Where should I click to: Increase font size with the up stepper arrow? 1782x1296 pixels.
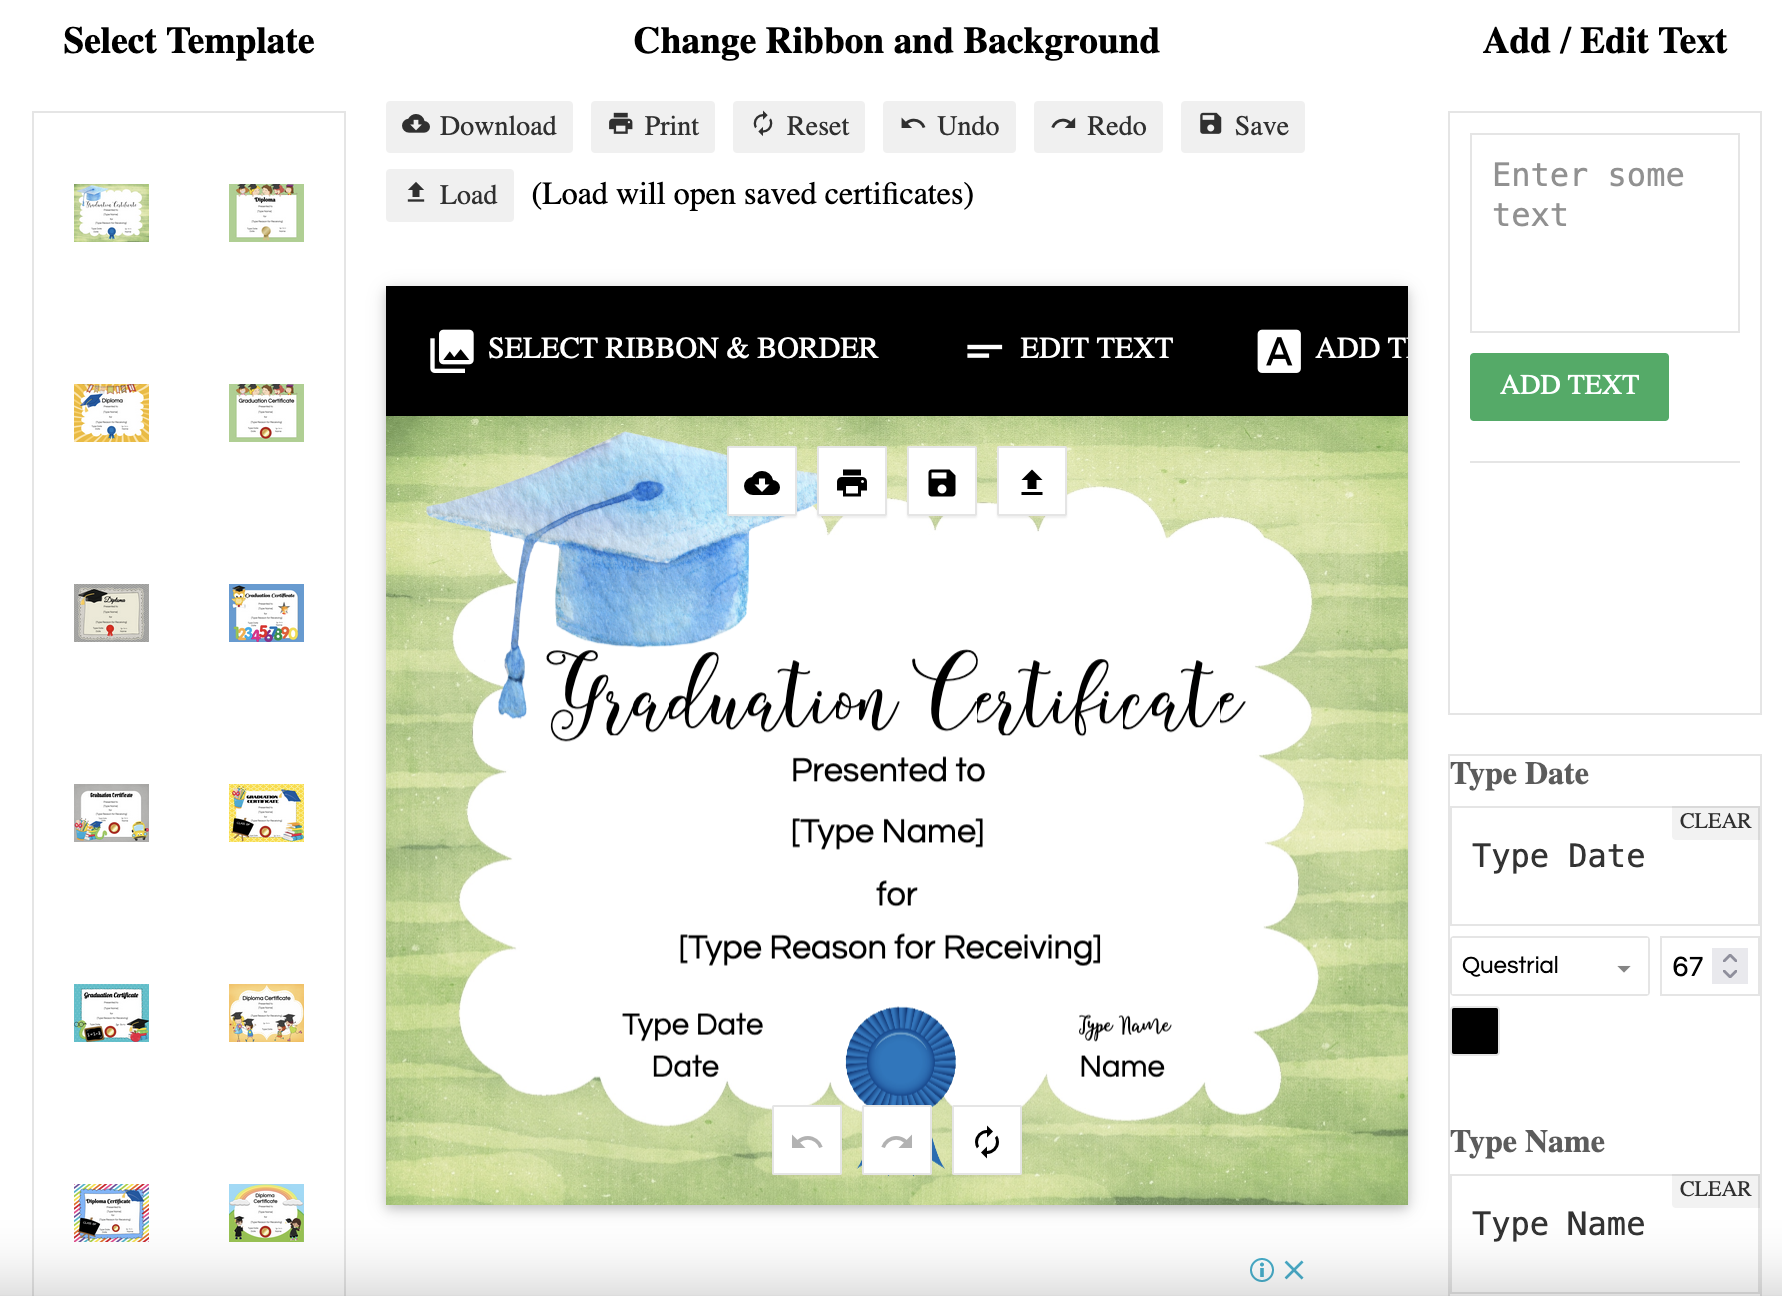click(x=1730, y=957)
